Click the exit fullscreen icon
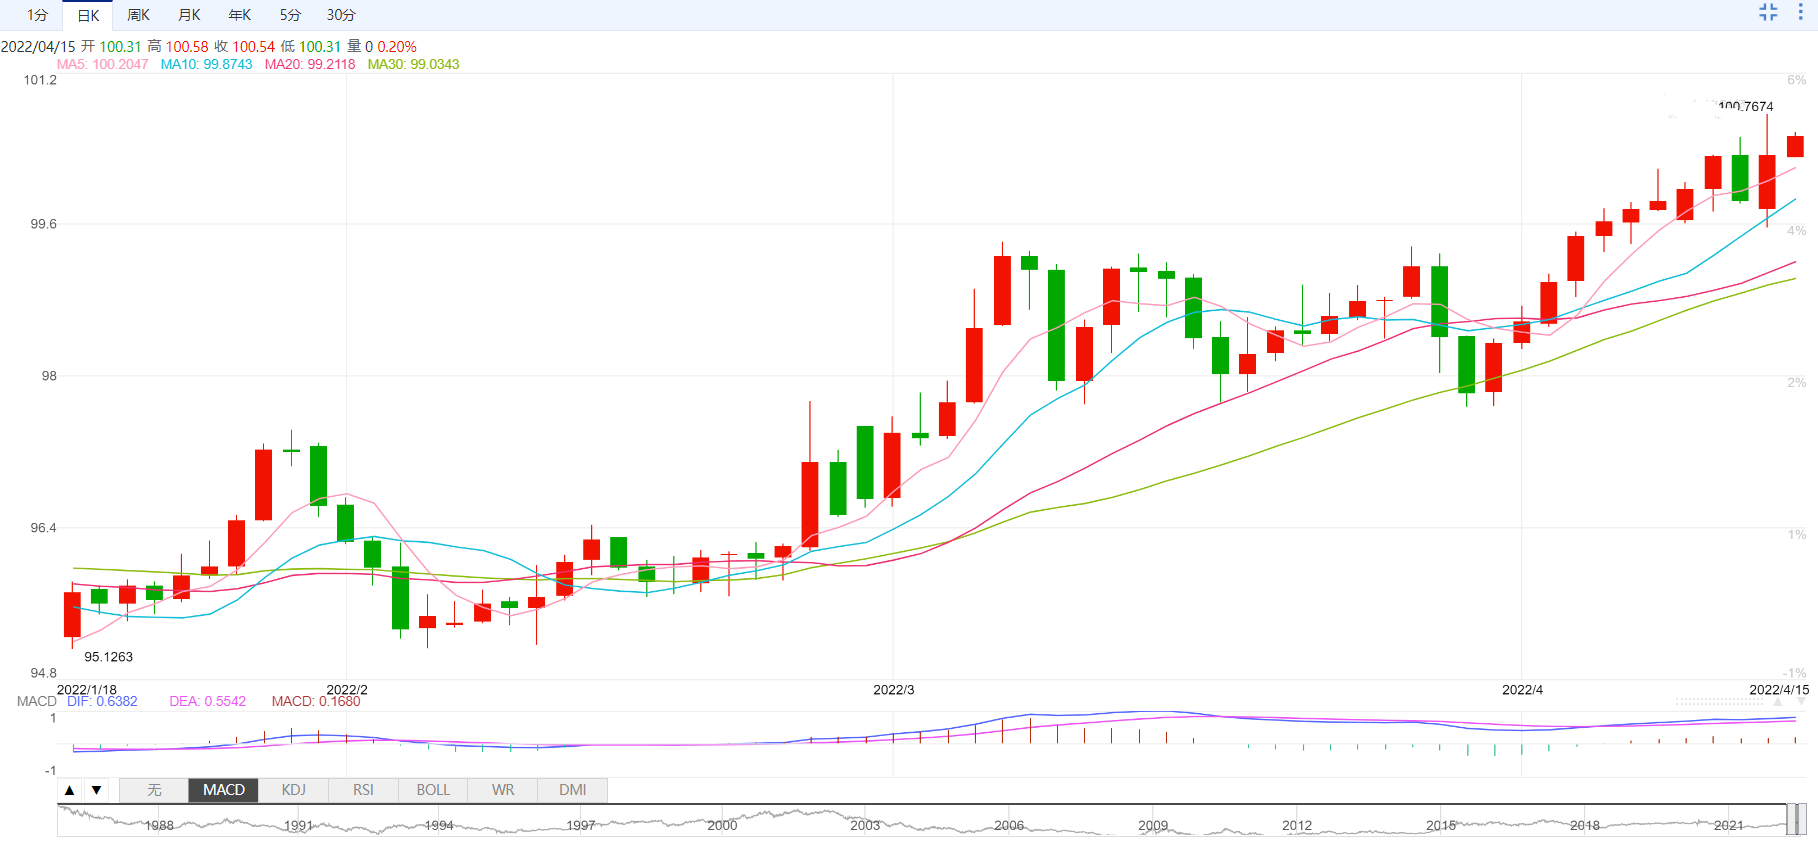1818x852 pixels. click(x=1768, y=12)
